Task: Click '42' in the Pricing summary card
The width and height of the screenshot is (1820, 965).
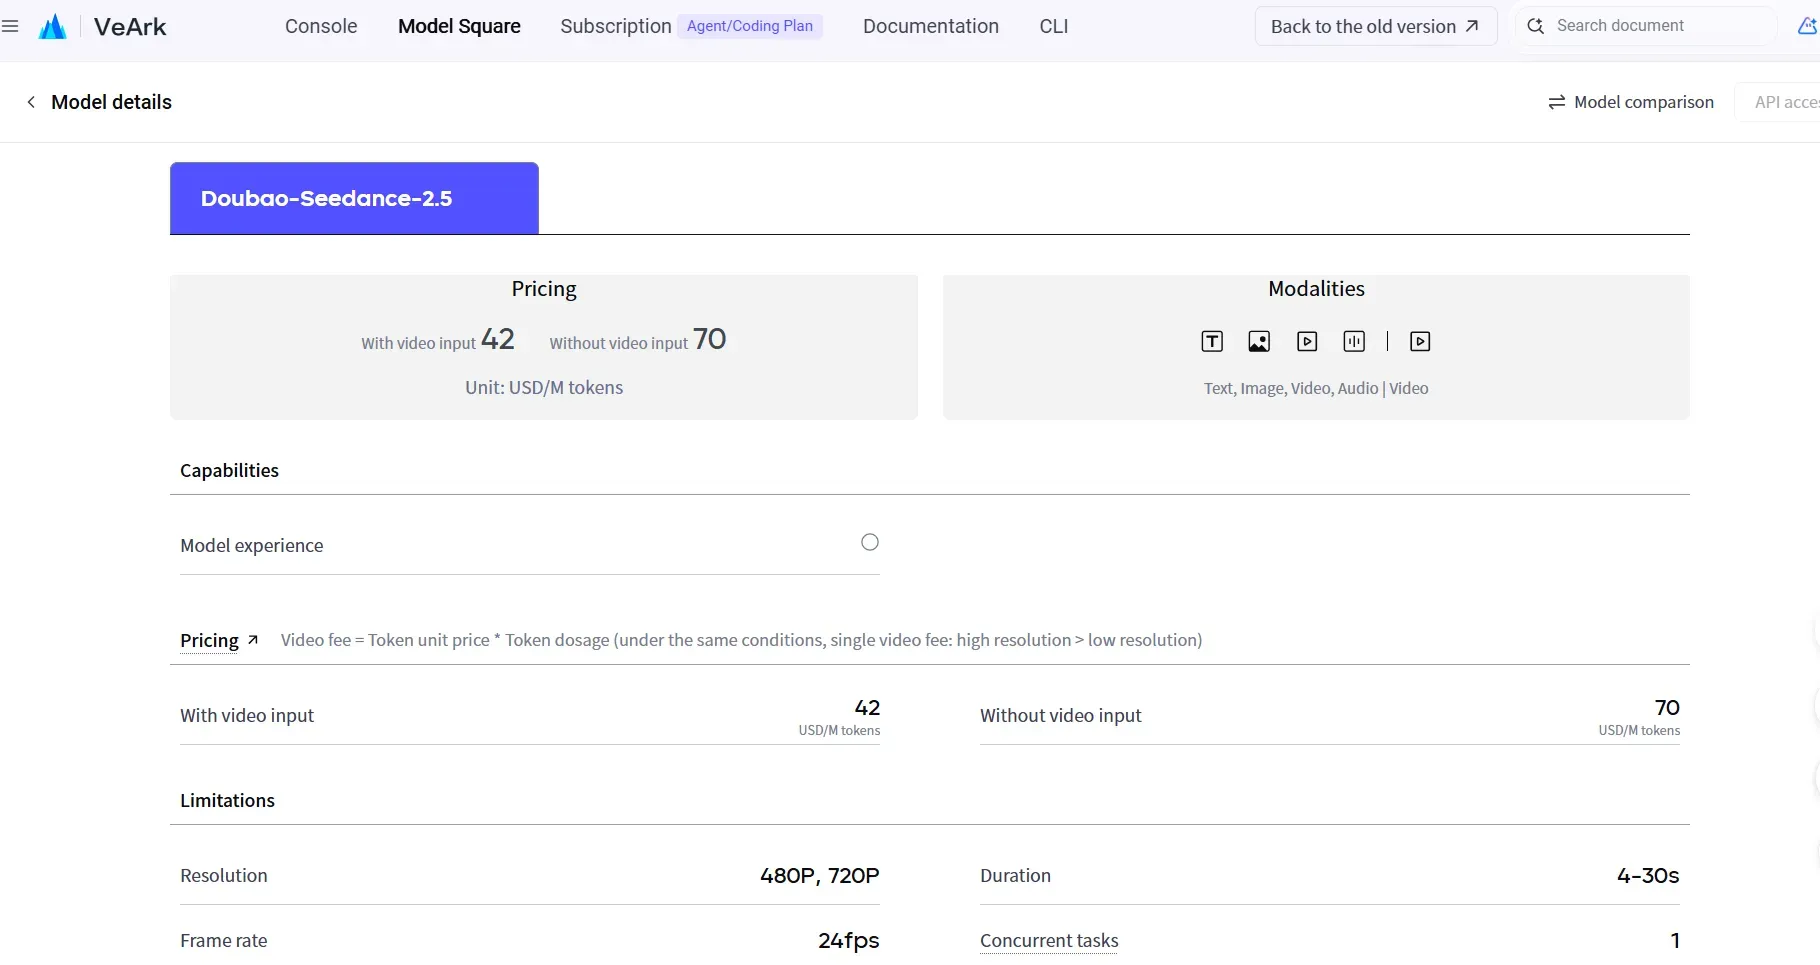Action: 498,339
